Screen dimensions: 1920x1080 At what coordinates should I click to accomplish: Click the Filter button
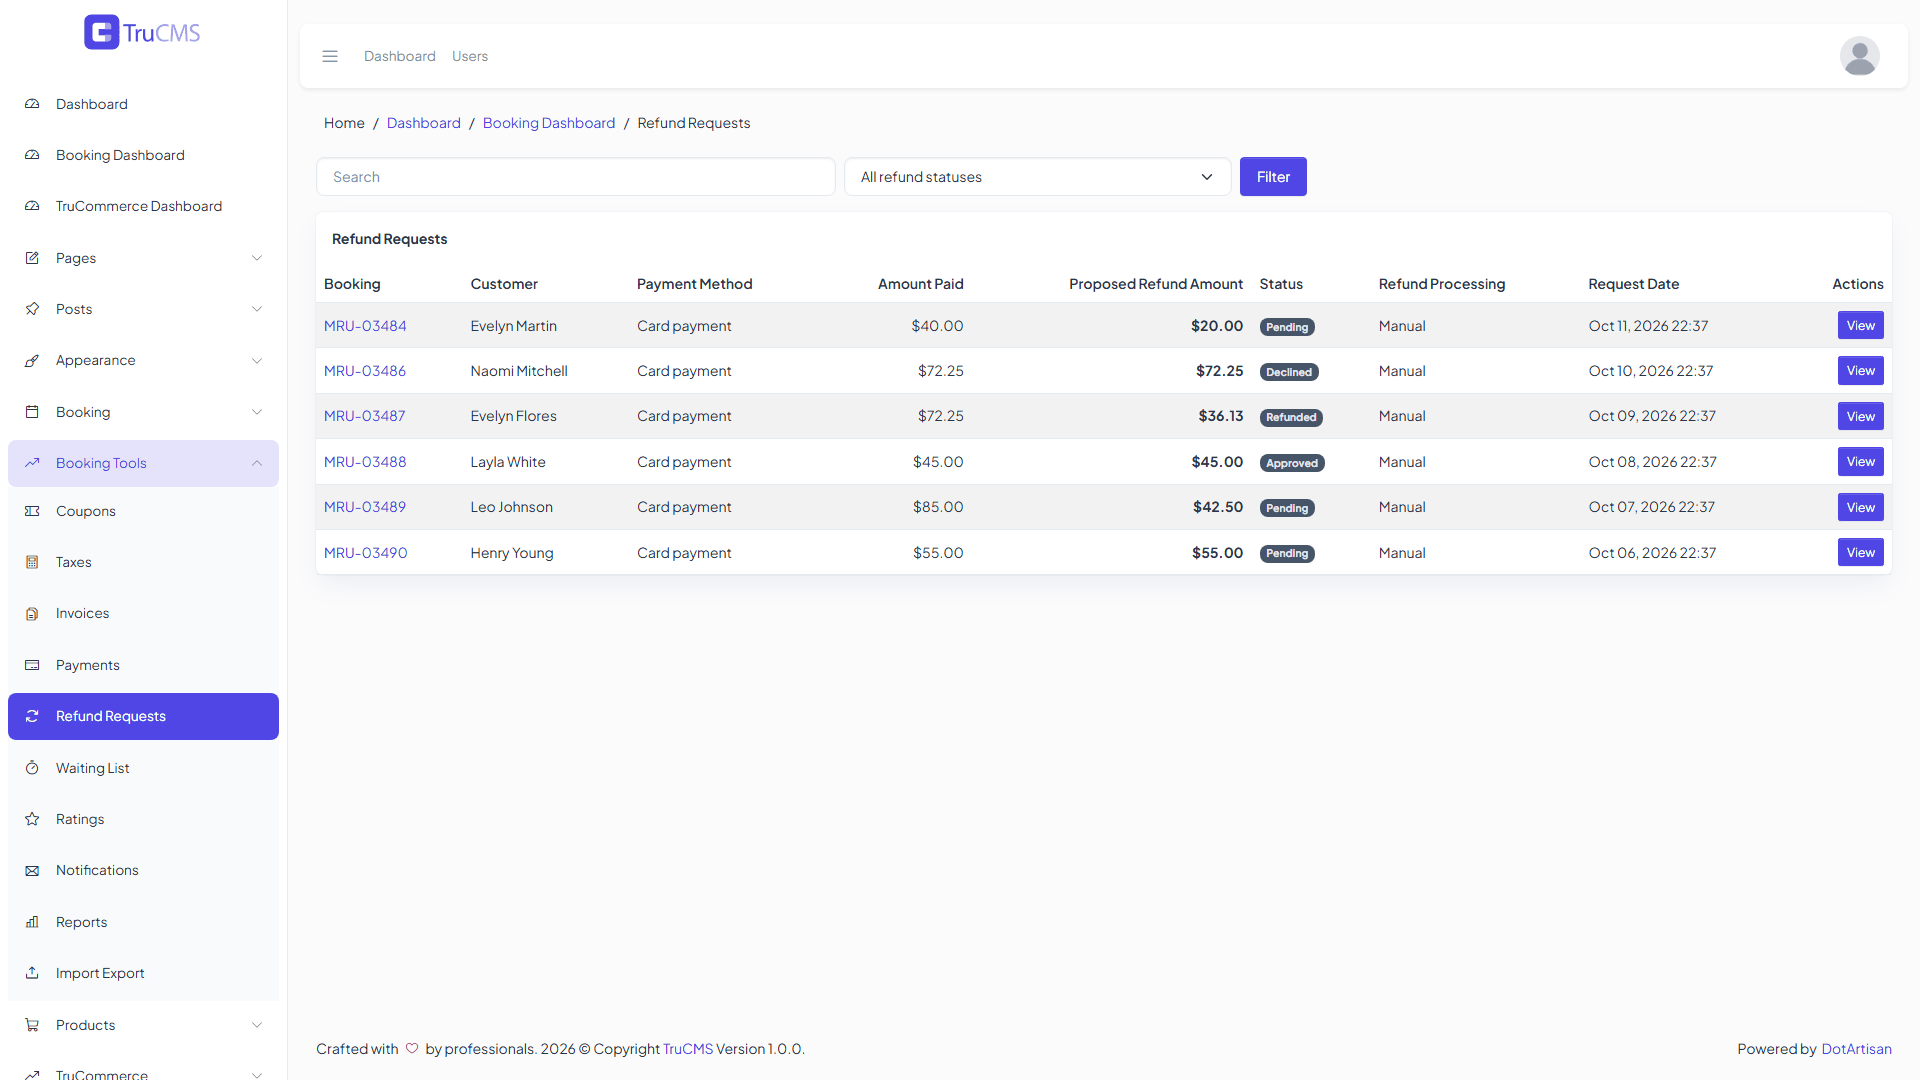(x=1273, y=177)
